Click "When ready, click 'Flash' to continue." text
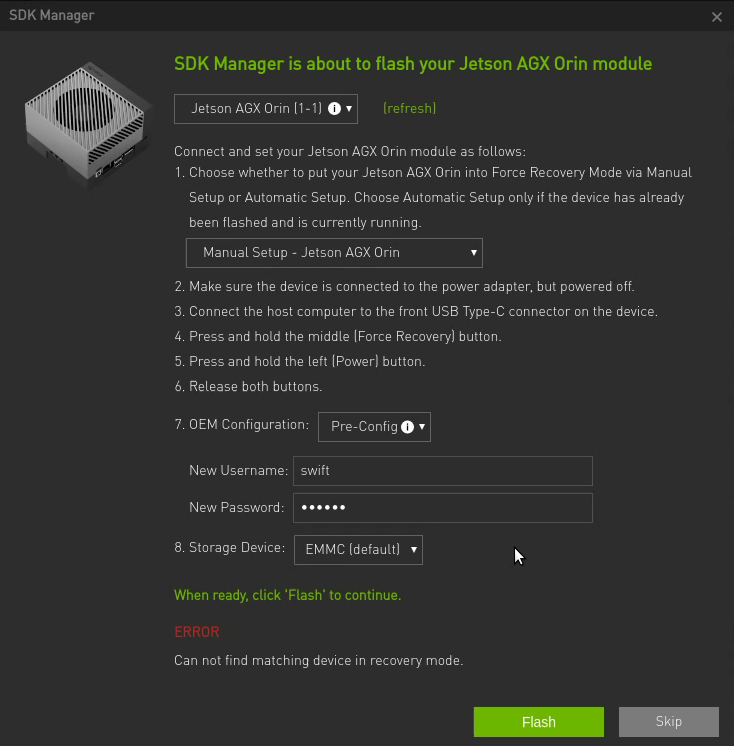Viewport: 734px width, 746px height. [x=288, y=595]
